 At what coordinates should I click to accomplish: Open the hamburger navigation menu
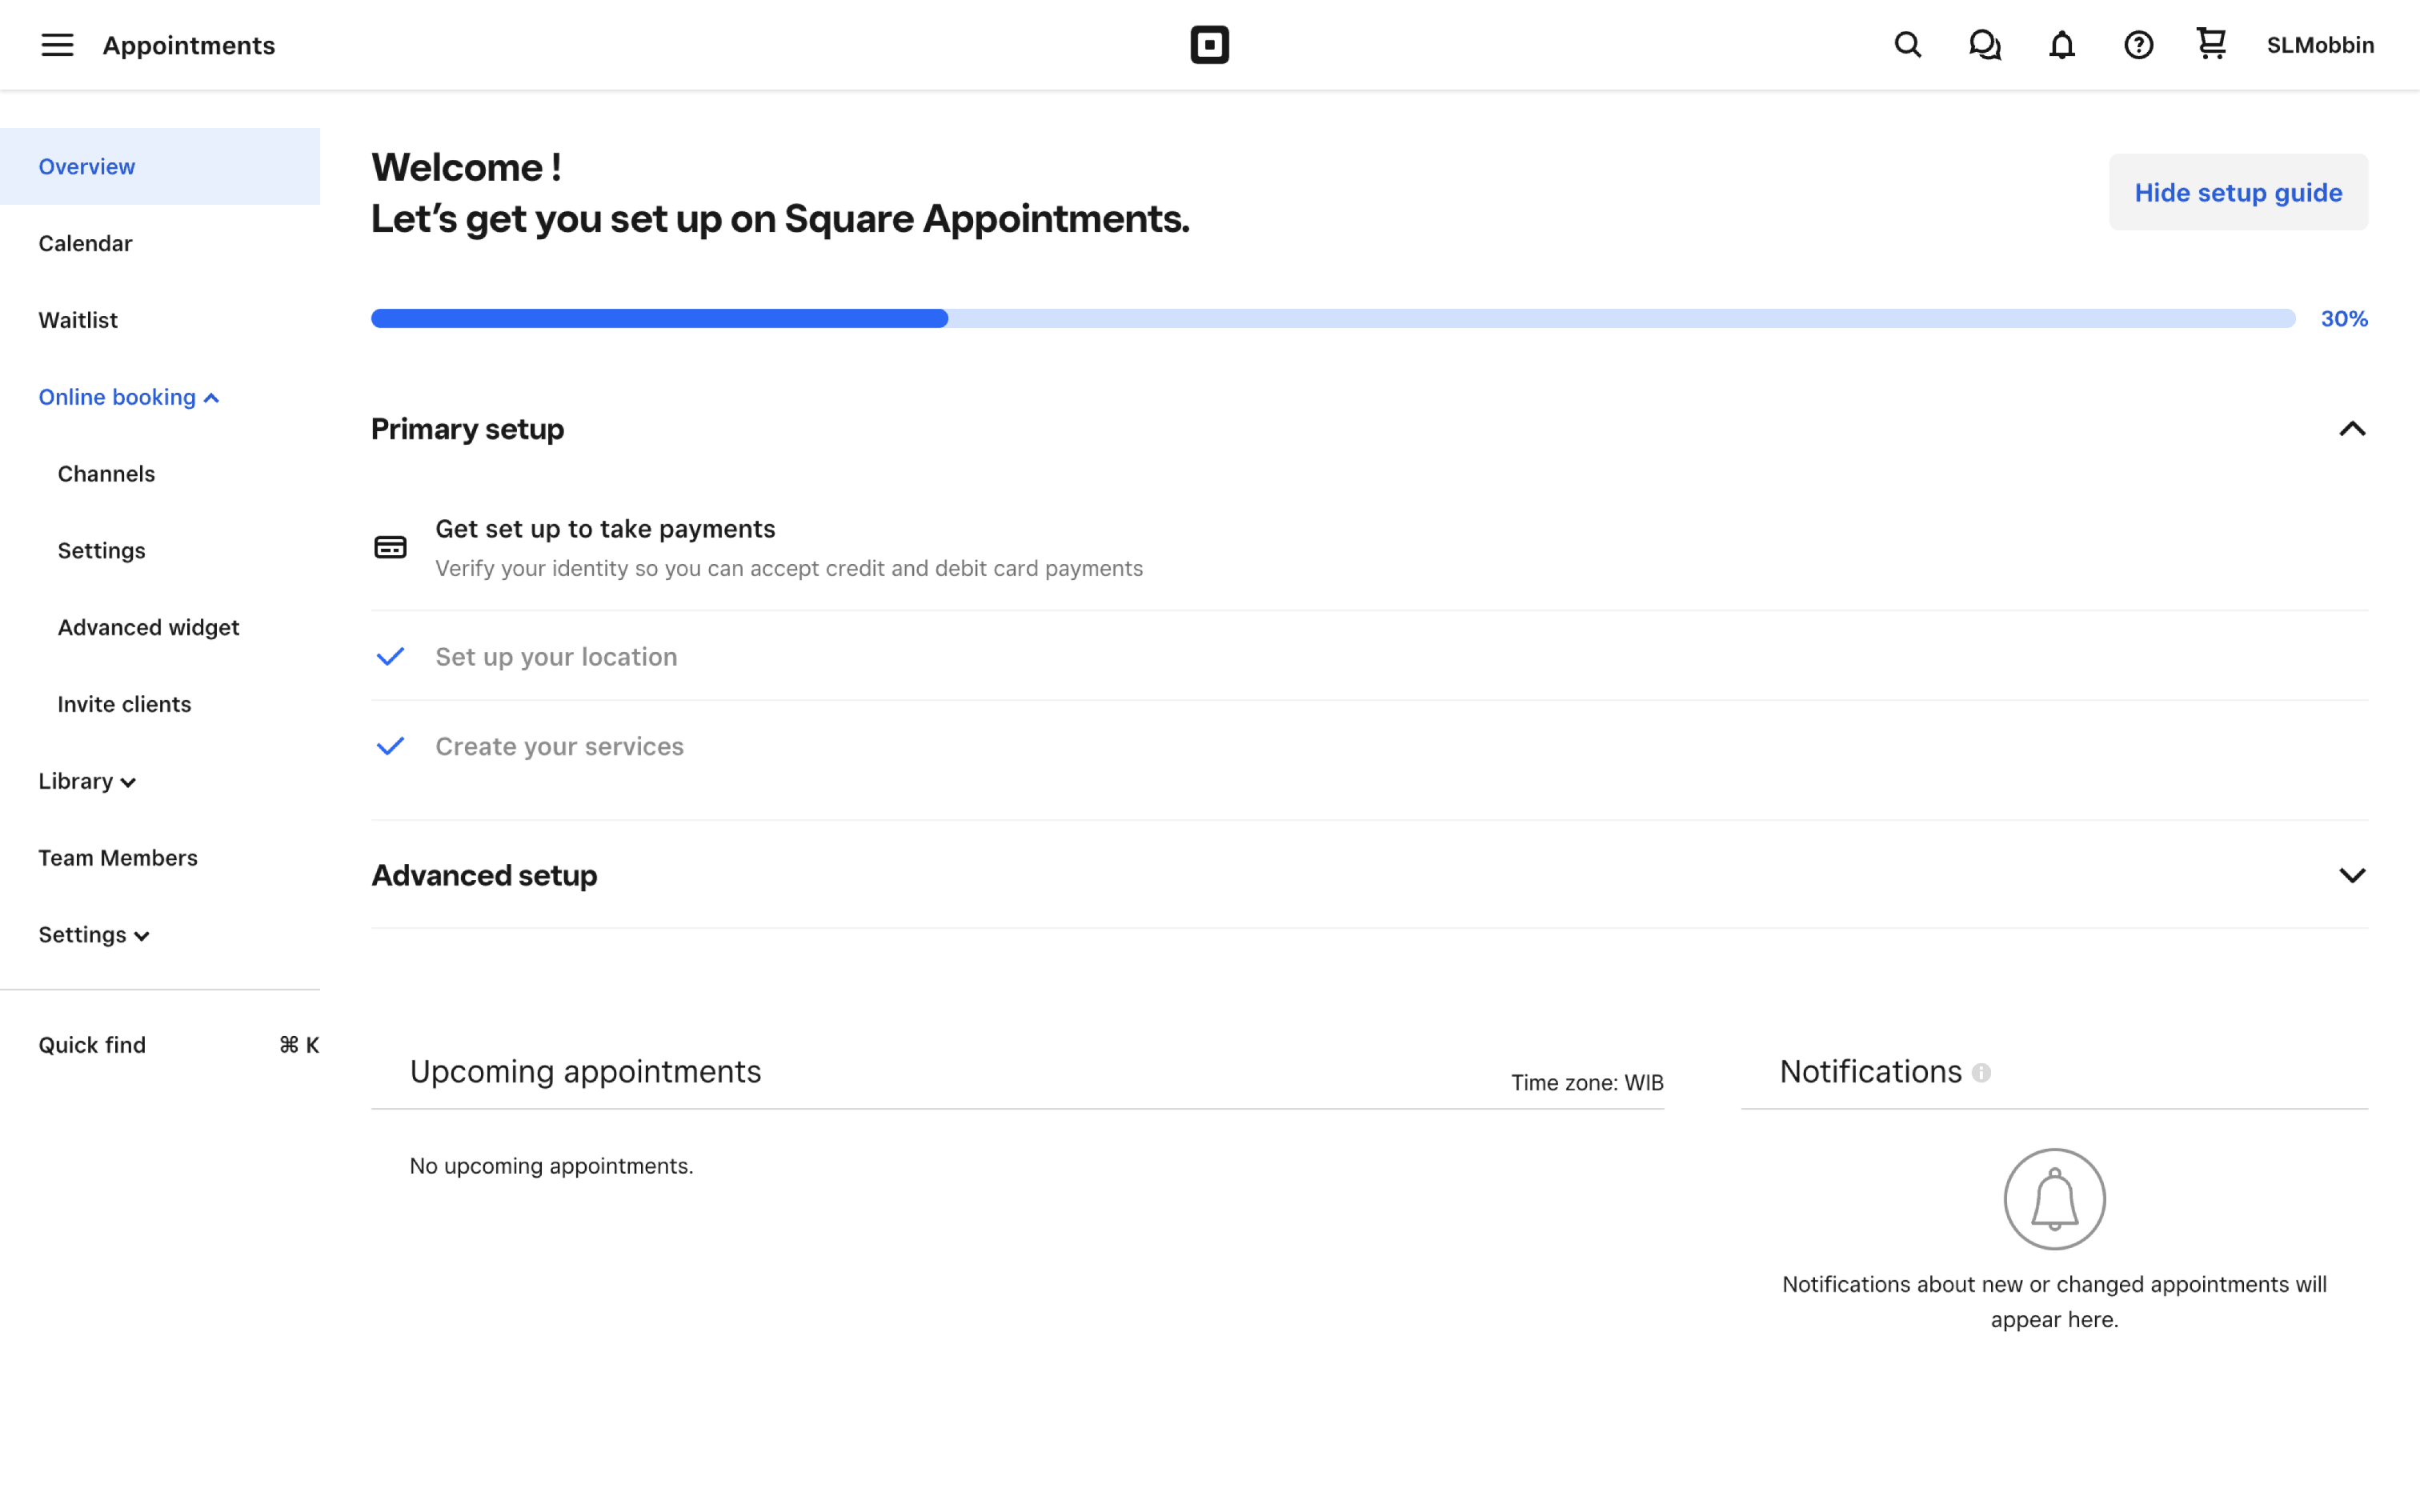coord(57,45)
